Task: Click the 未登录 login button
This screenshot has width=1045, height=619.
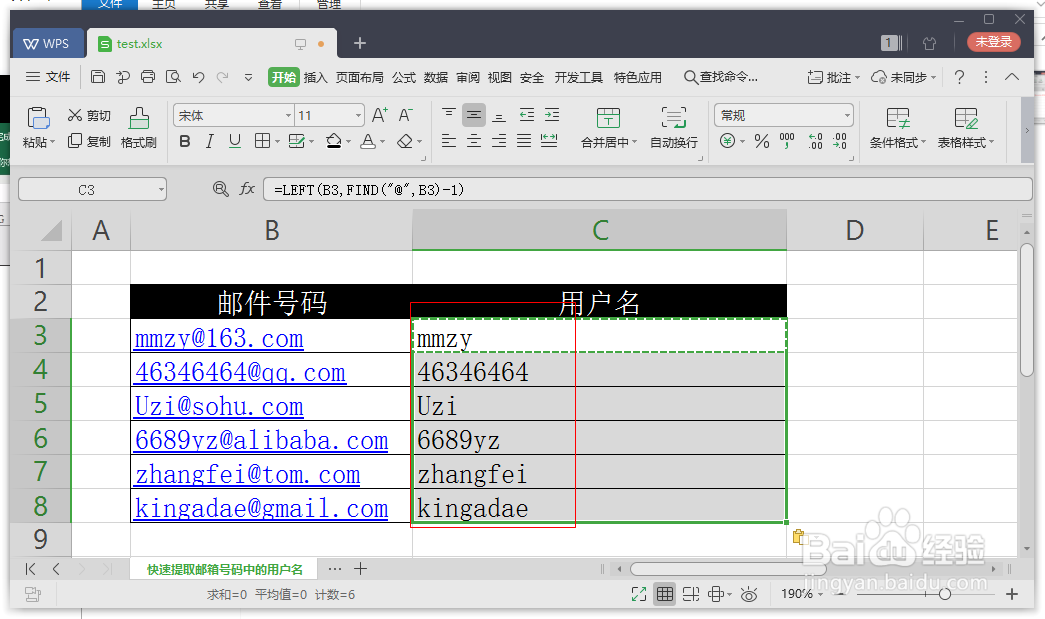Action: click(x=994, y=42)
